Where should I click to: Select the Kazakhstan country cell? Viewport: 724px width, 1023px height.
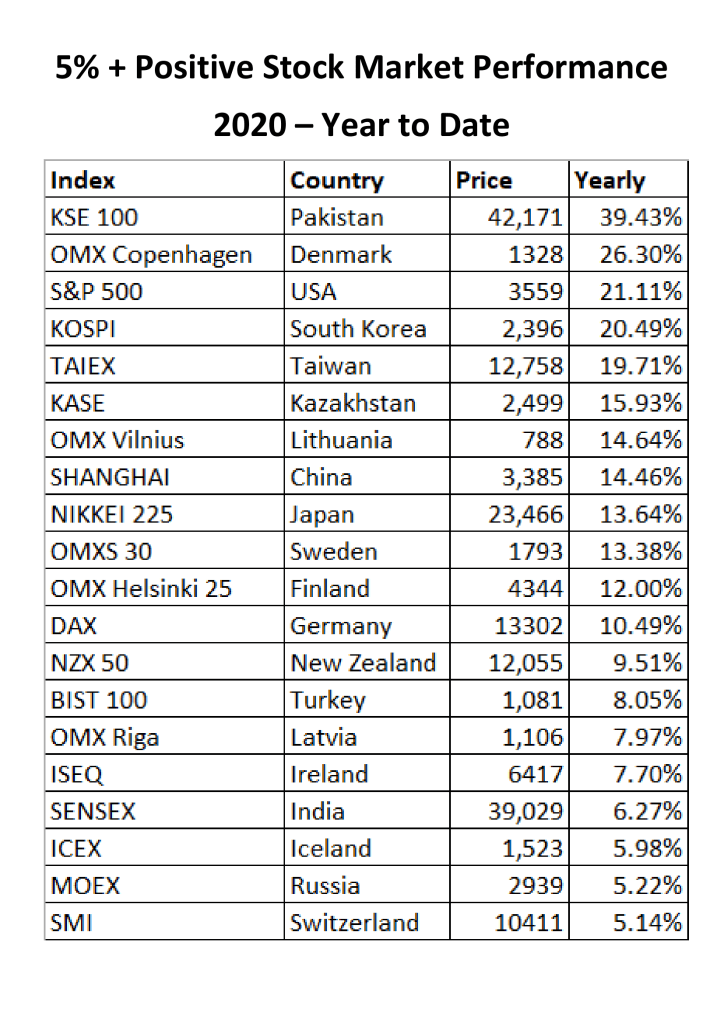point(353,403)
